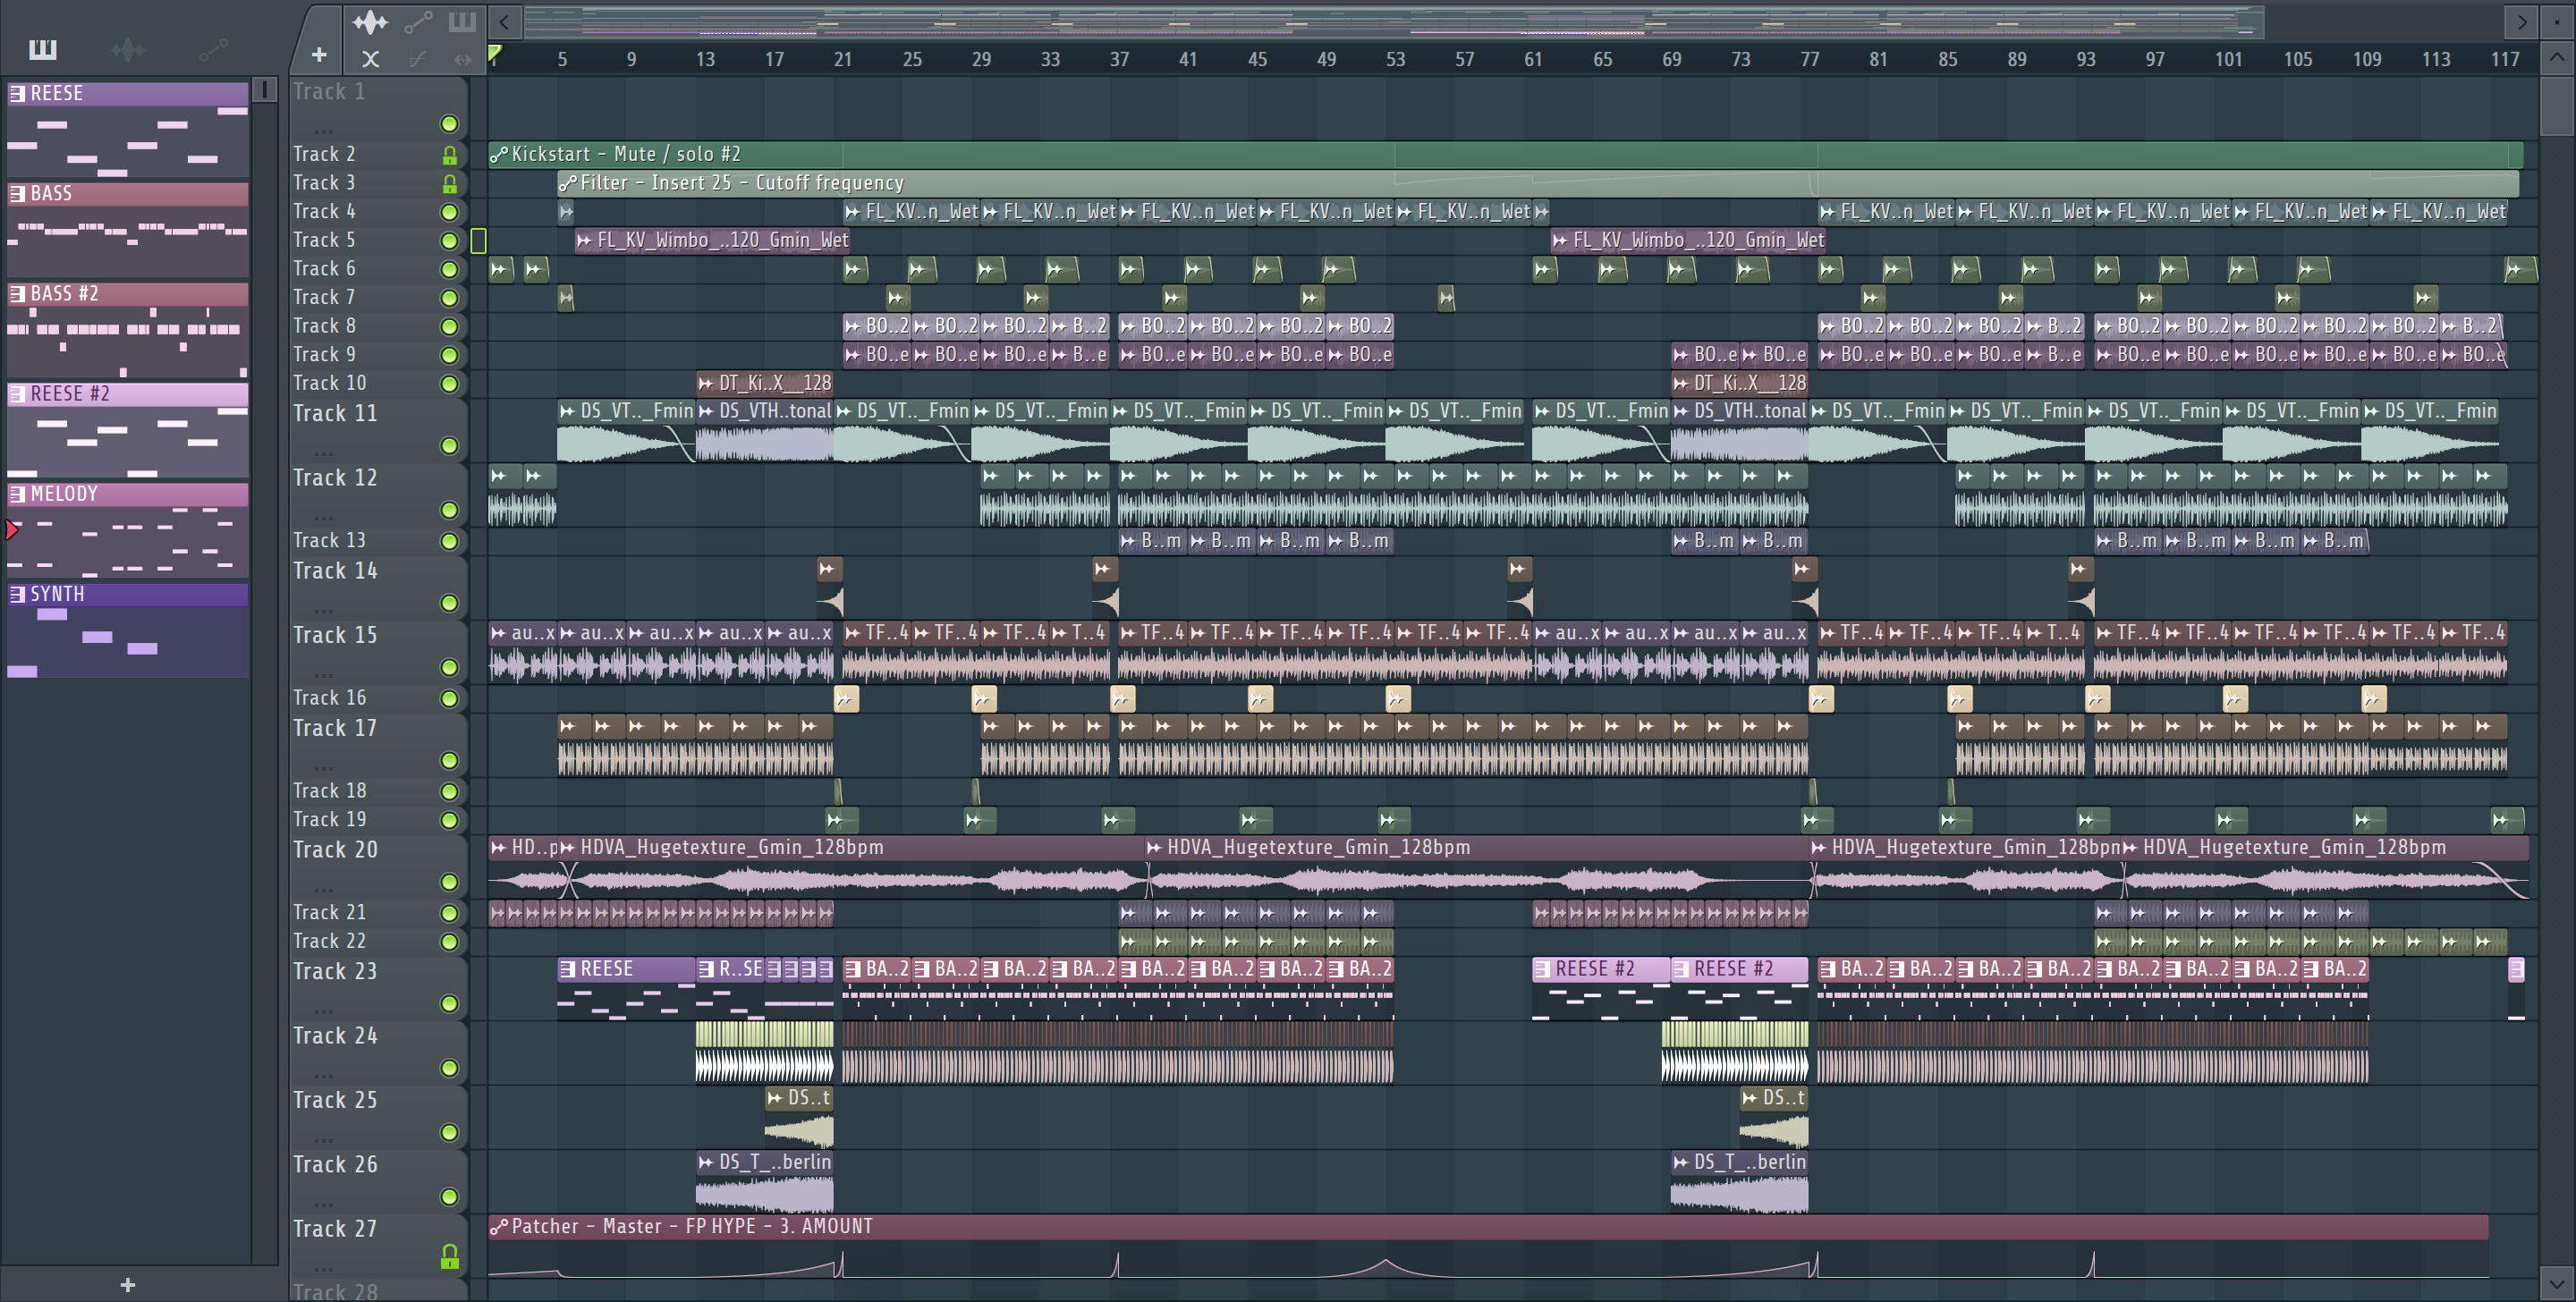
Task: Mute Track 23 with its green switch
Action: pyautogui.click(x=449, y=1003)
